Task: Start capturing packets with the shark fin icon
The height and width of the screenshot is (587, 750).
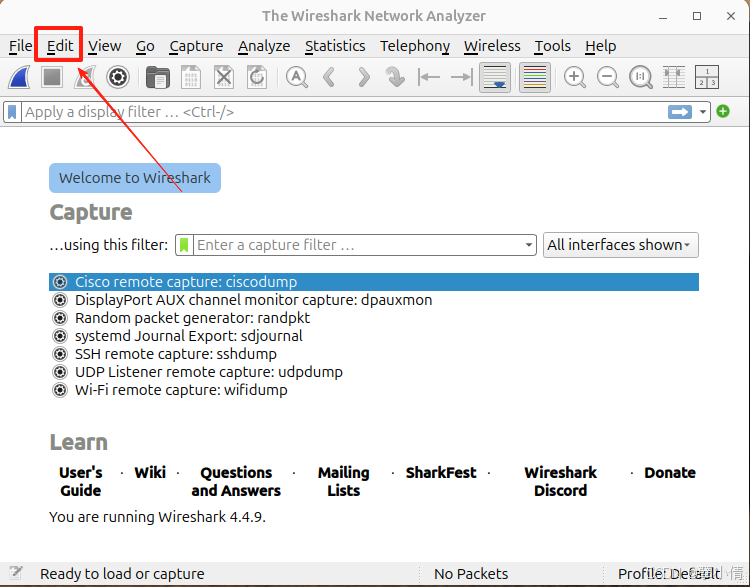Action: pyautogui.click(x=20, y=77)
